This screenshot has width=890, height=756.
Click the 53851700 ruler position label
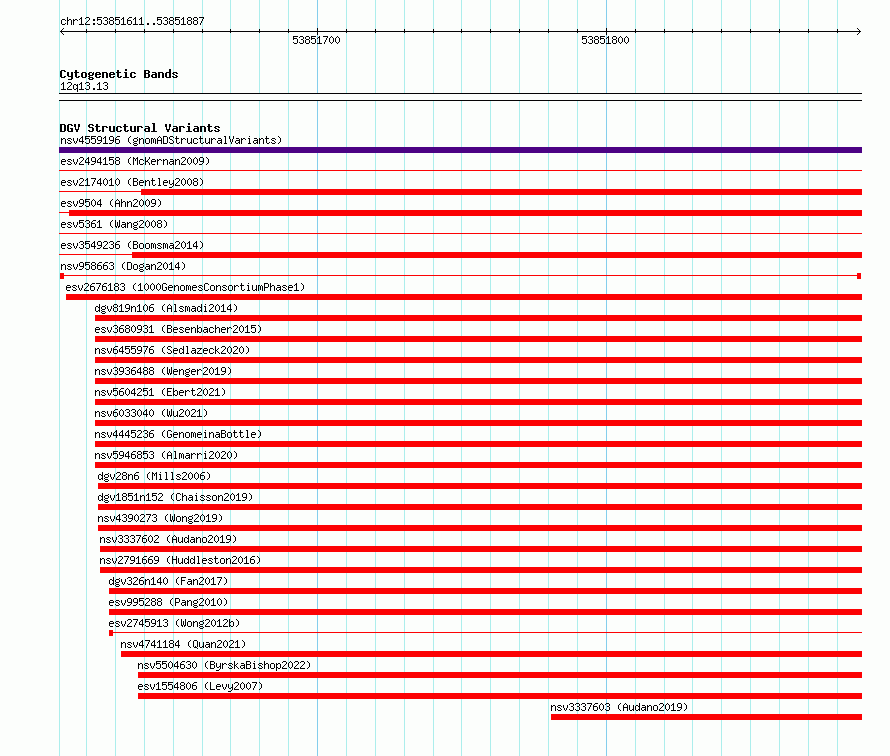pyautogui.click(x=316, y=40)
